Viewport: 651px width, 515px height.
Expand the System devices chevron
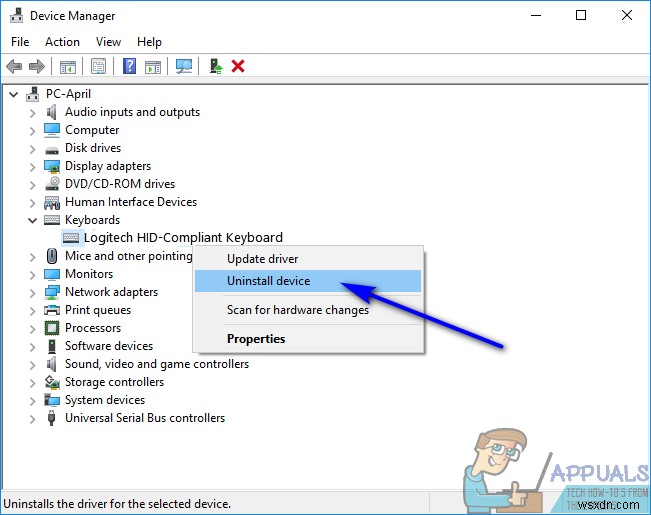(x=33, y=401)
